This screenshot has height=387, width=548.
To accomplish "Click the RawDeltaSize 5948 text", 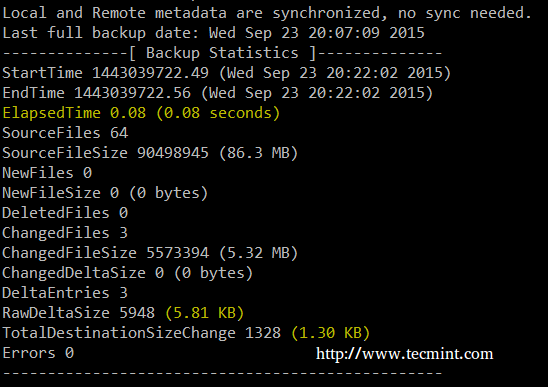I will (x=79, y=313).
